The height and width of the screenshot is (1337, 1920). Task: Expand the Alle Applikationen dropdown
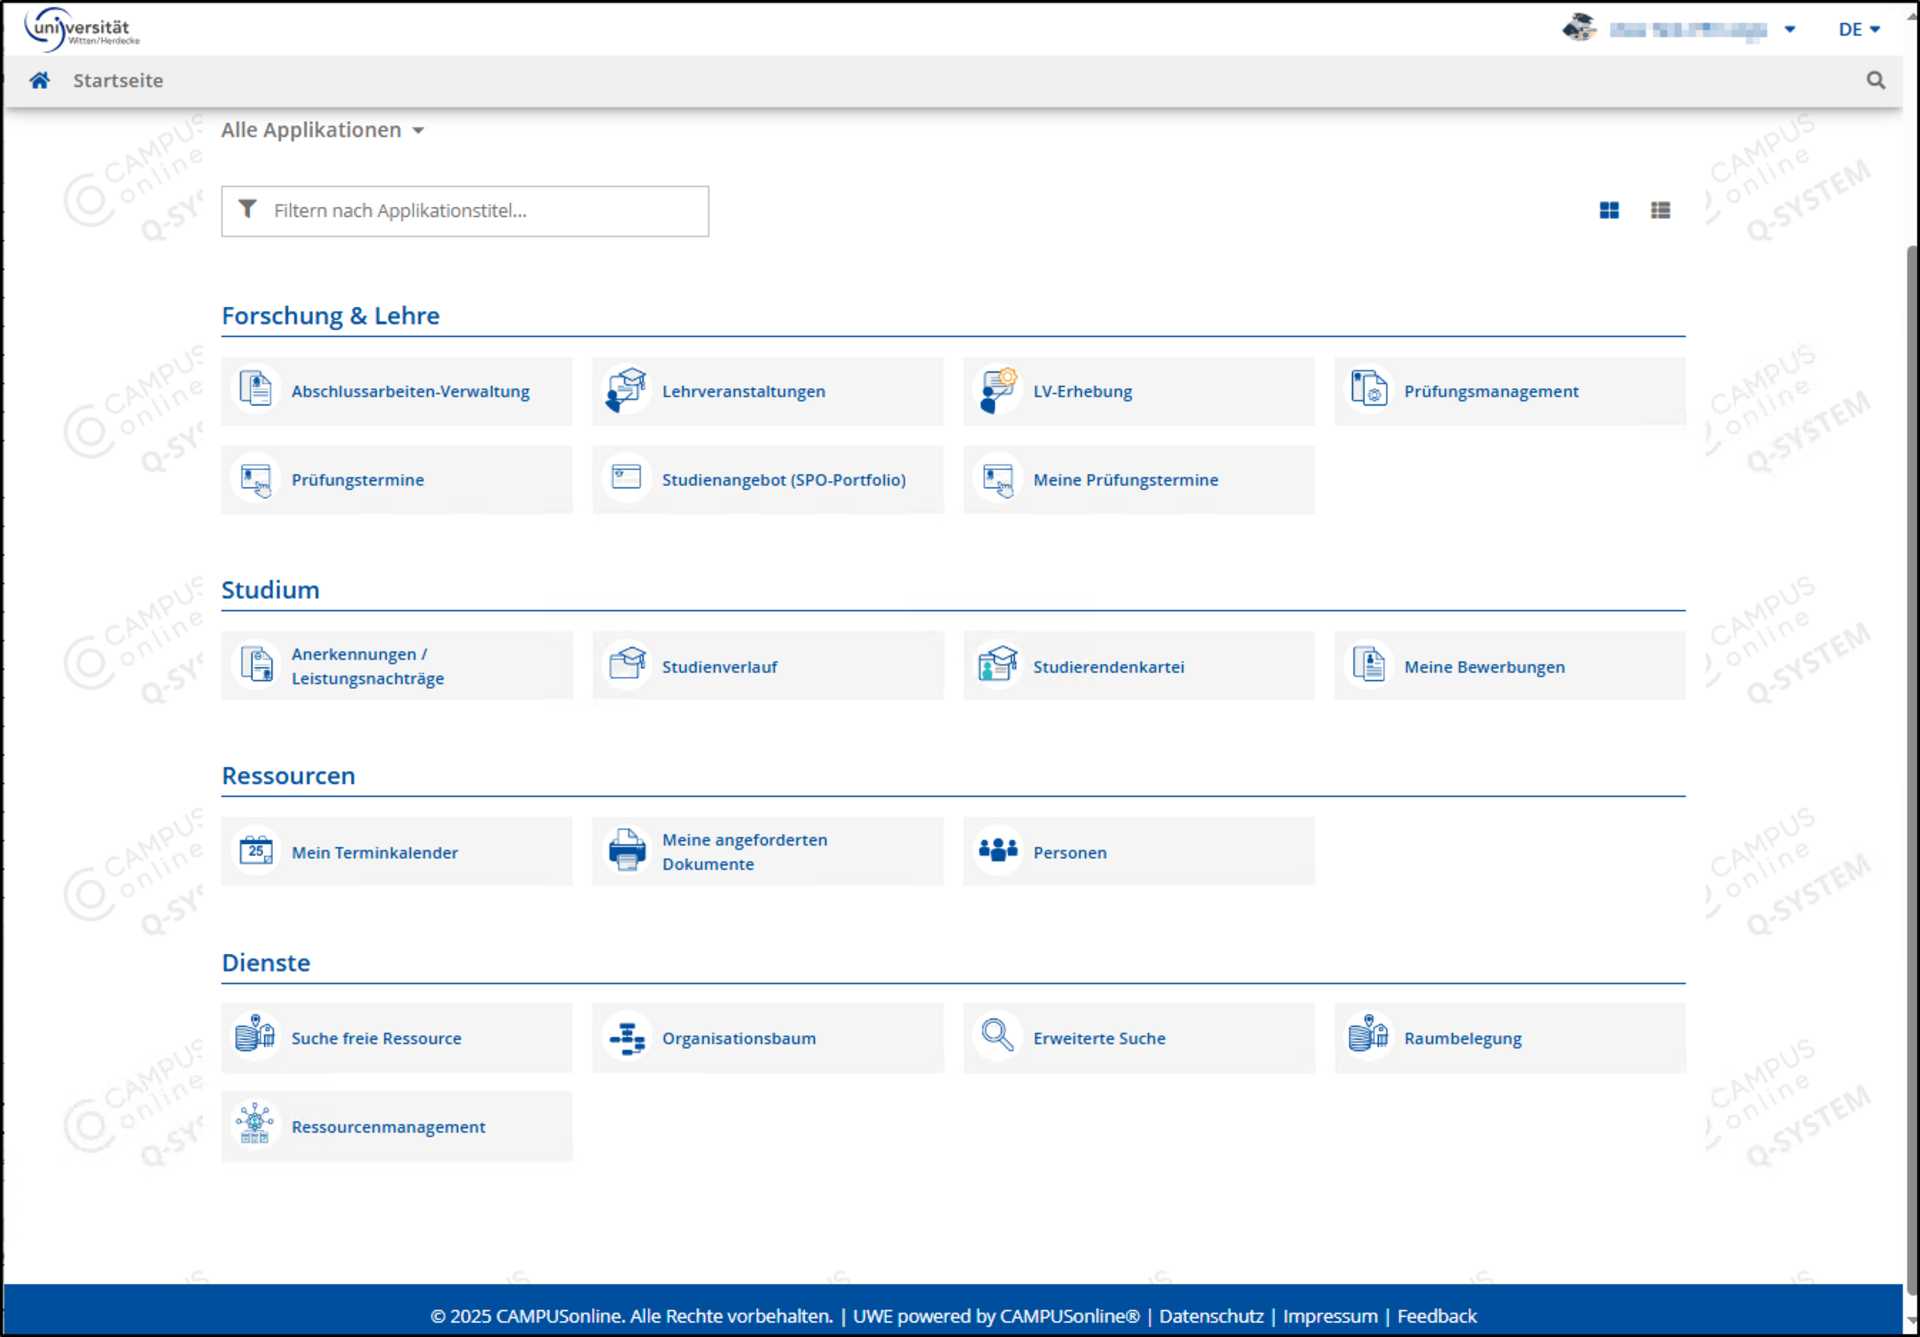pyautogui.click(x=322, y=130)
